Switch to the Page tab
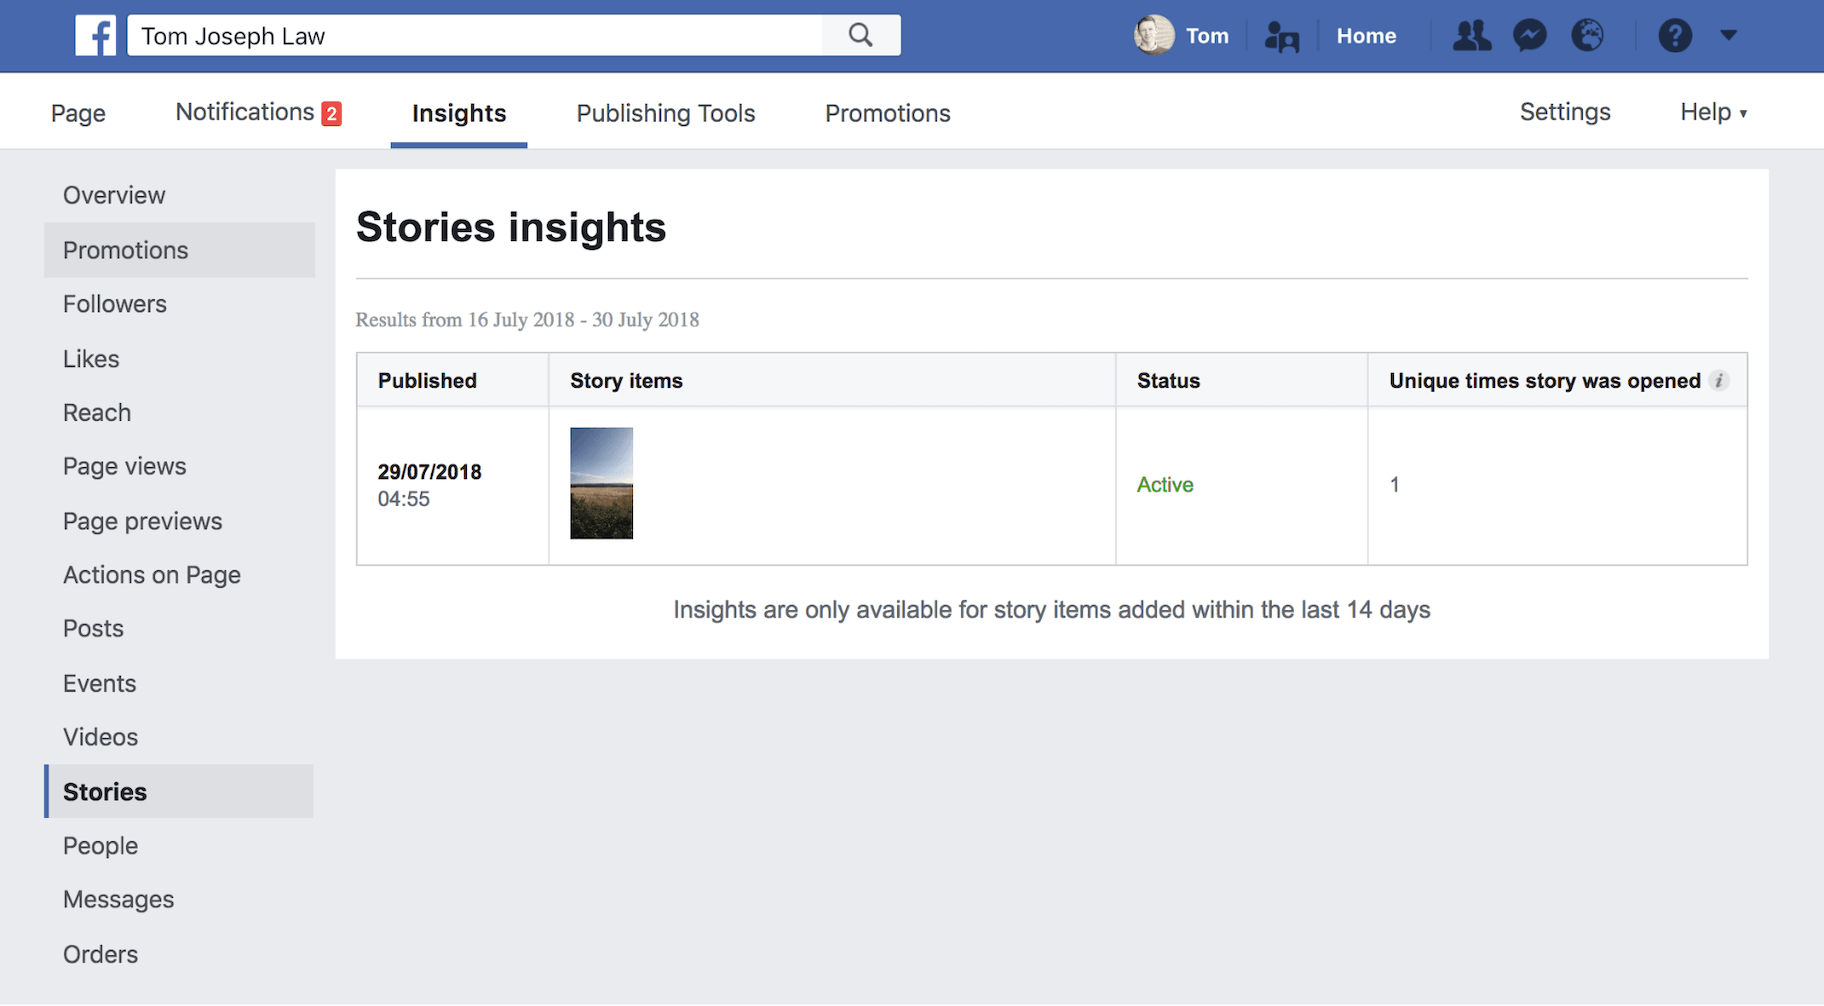 point(78,112)
